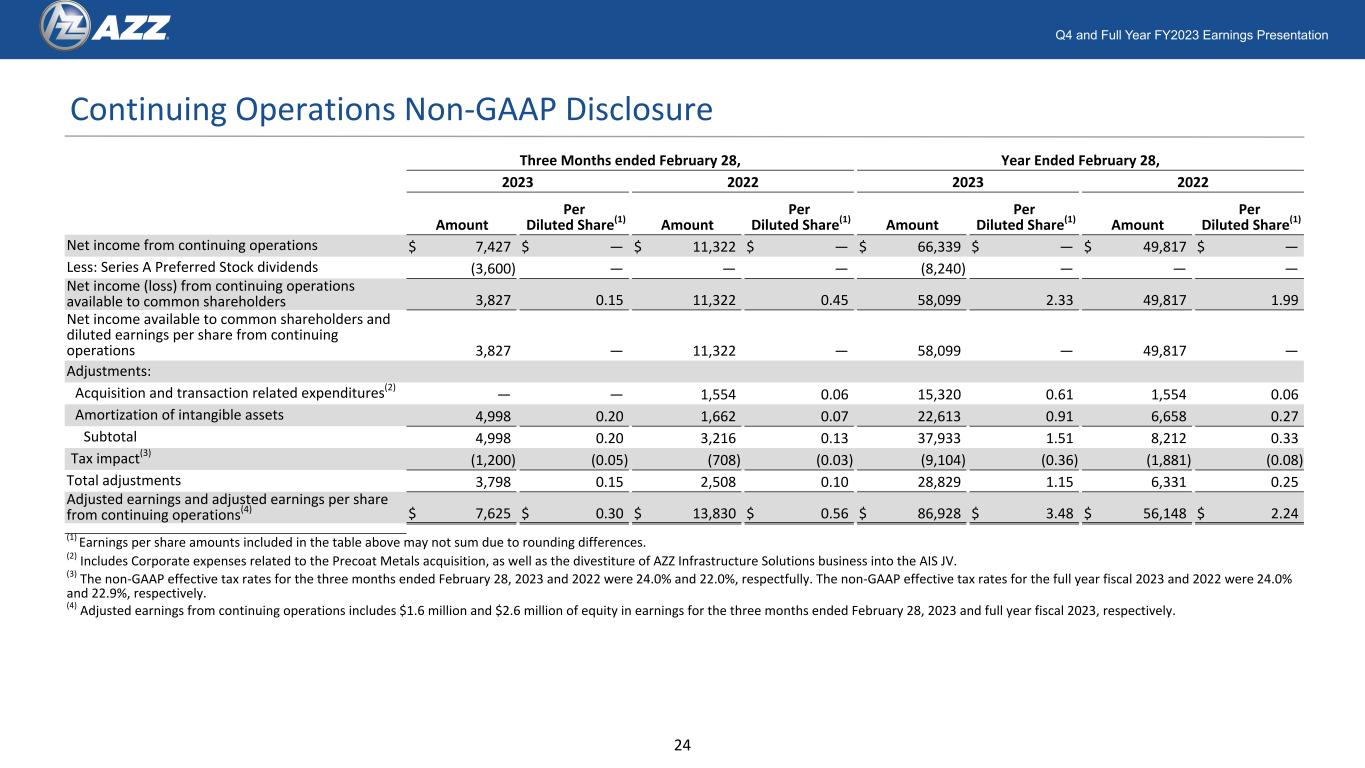Click the Q4 and Full Year FY2023 header text
1365x768 pixels.
[x=1192, y=35]
